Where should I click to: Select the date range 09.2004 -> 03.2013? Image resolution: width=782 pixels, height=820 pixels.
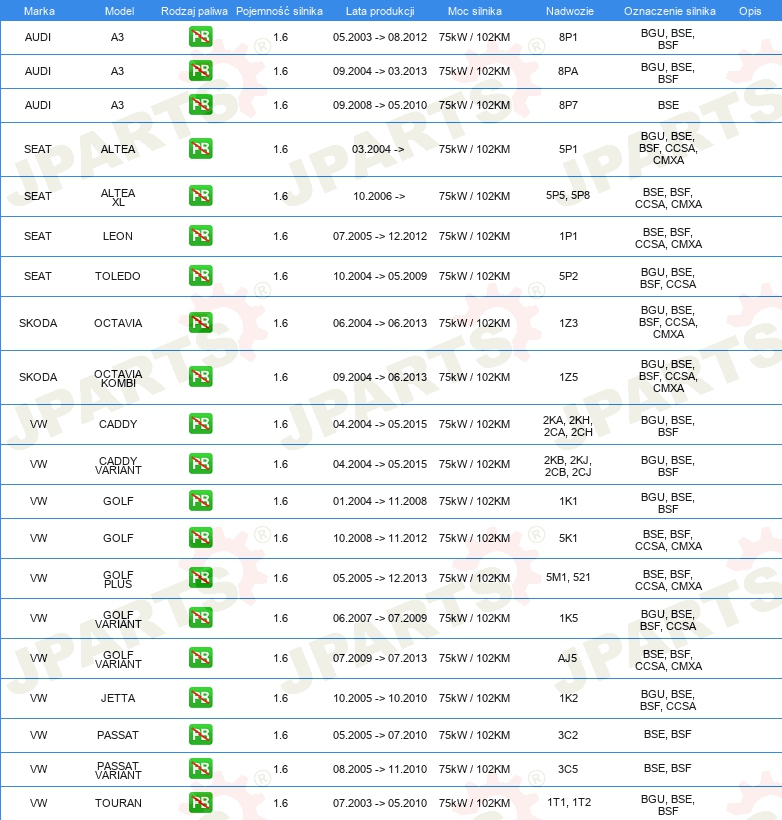coord(380,71)
